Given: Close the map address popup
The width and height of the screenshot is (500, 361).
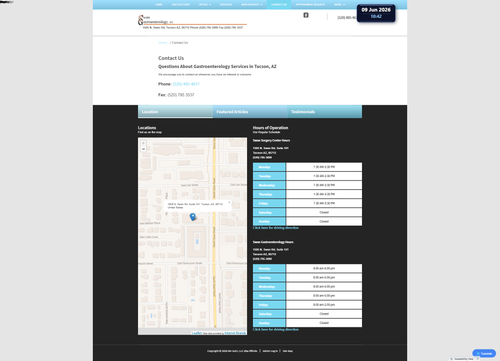Looking at the screenshot, I should (x=229, y=202).
